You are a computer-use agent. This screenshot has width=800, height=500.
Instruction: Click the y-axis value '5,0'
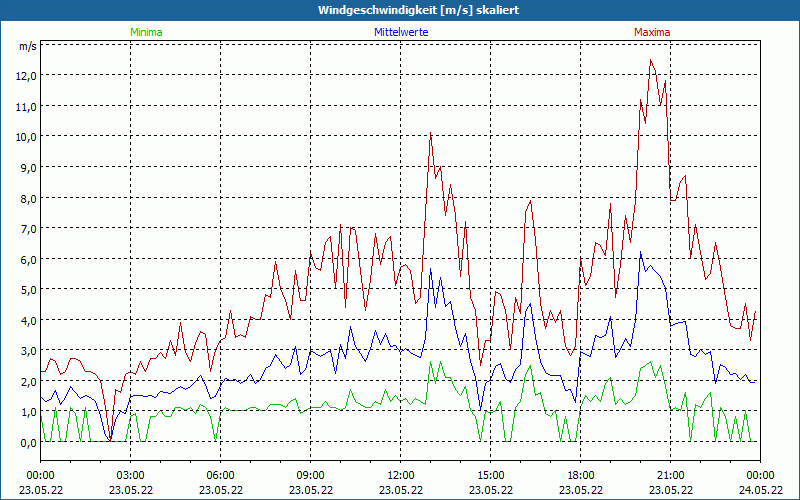(x=29, y=290)
